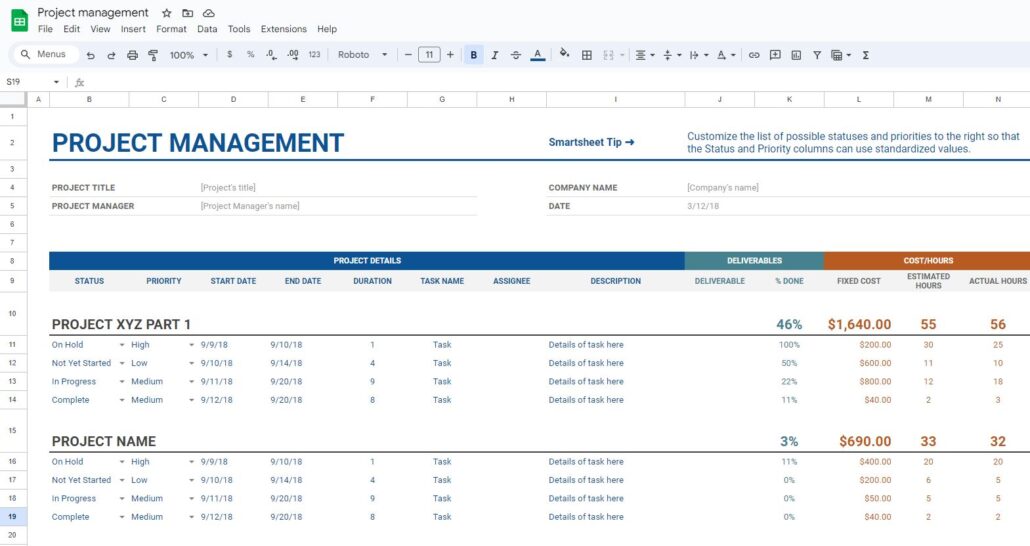The height and width of the screenshot is (546, 1030).
Task: Open the Extensions menu
Action: [283, 29]
